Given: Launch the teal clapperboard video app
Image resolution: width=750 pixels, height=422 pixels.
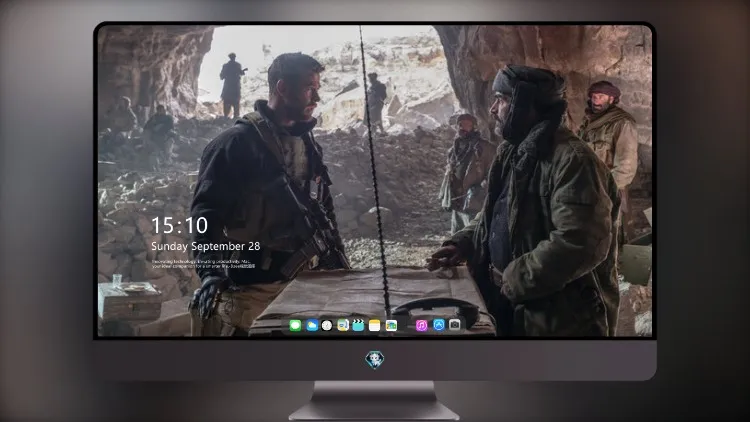Looking at the screenshot, I should [x=358, y=325].
